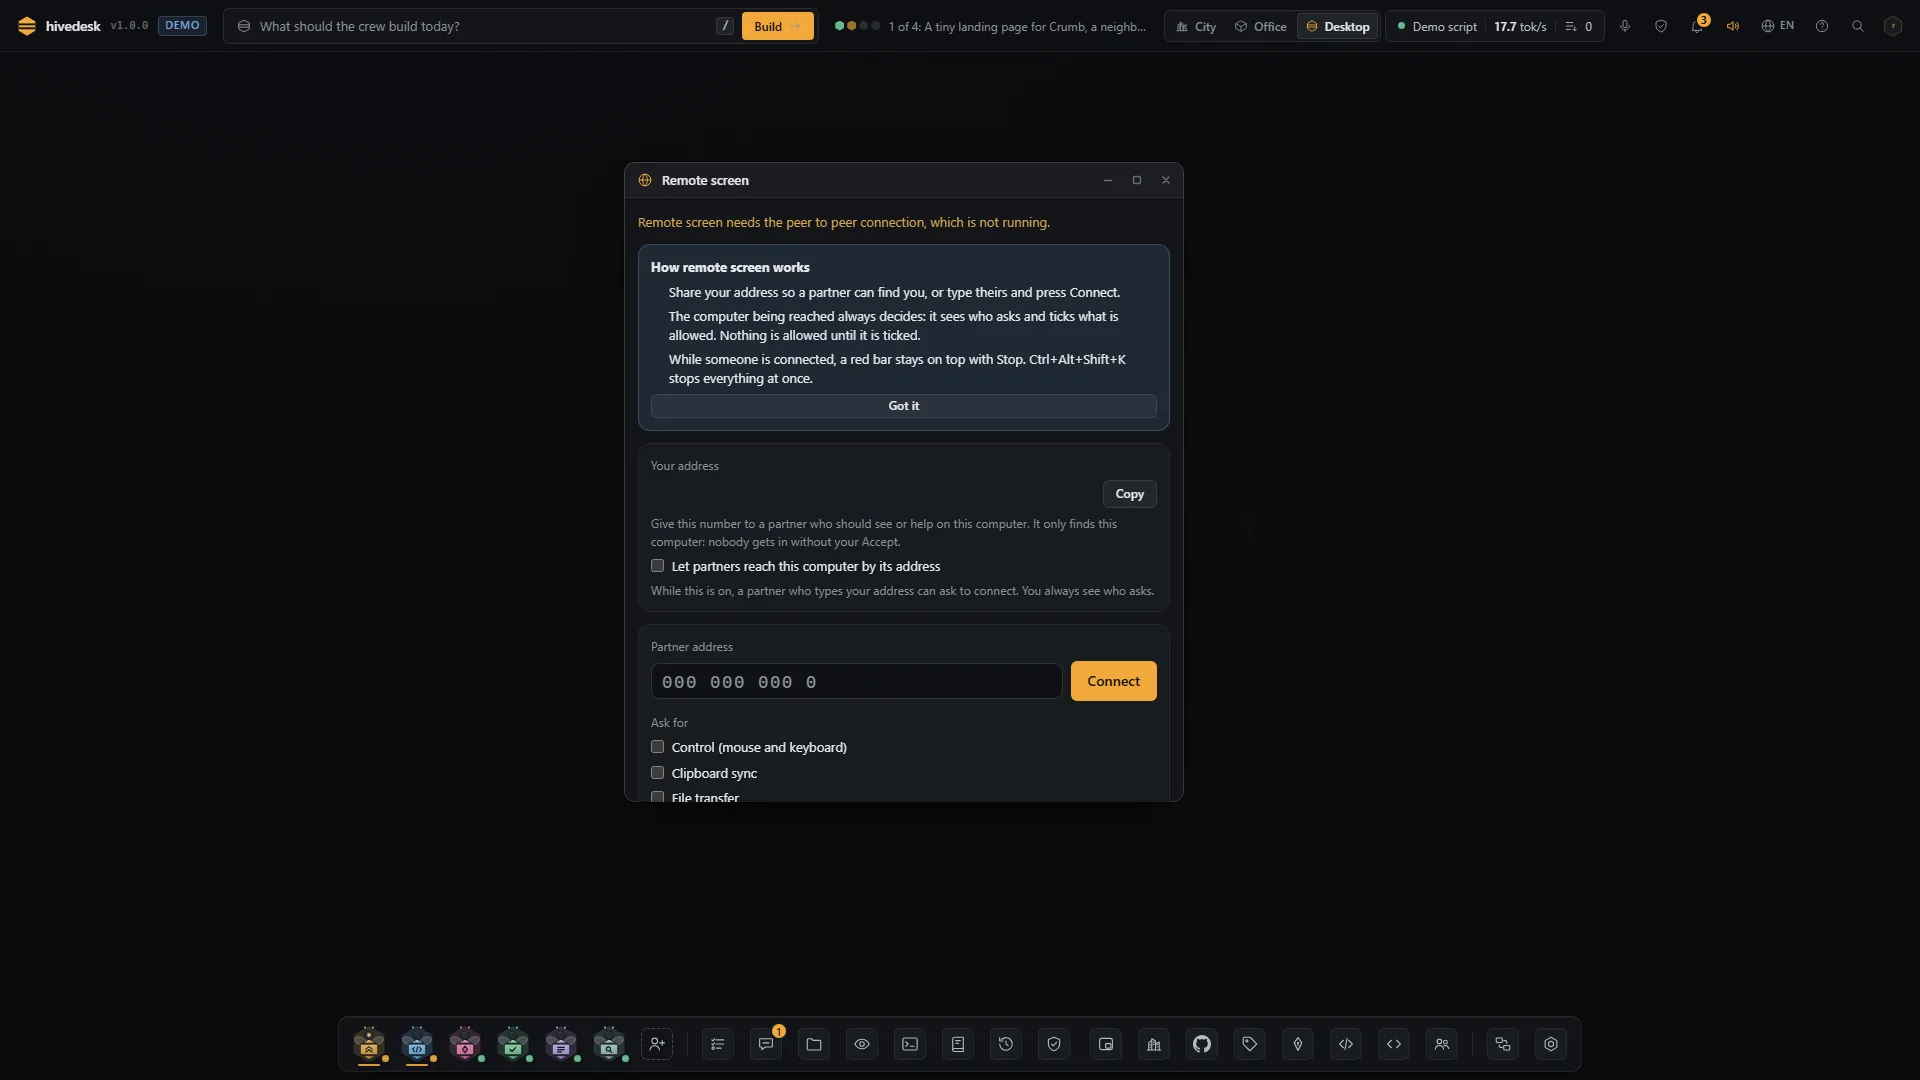
Task: Click the microphone icon in top bar
Action: pyautogui.click(x=1625, y=26)
